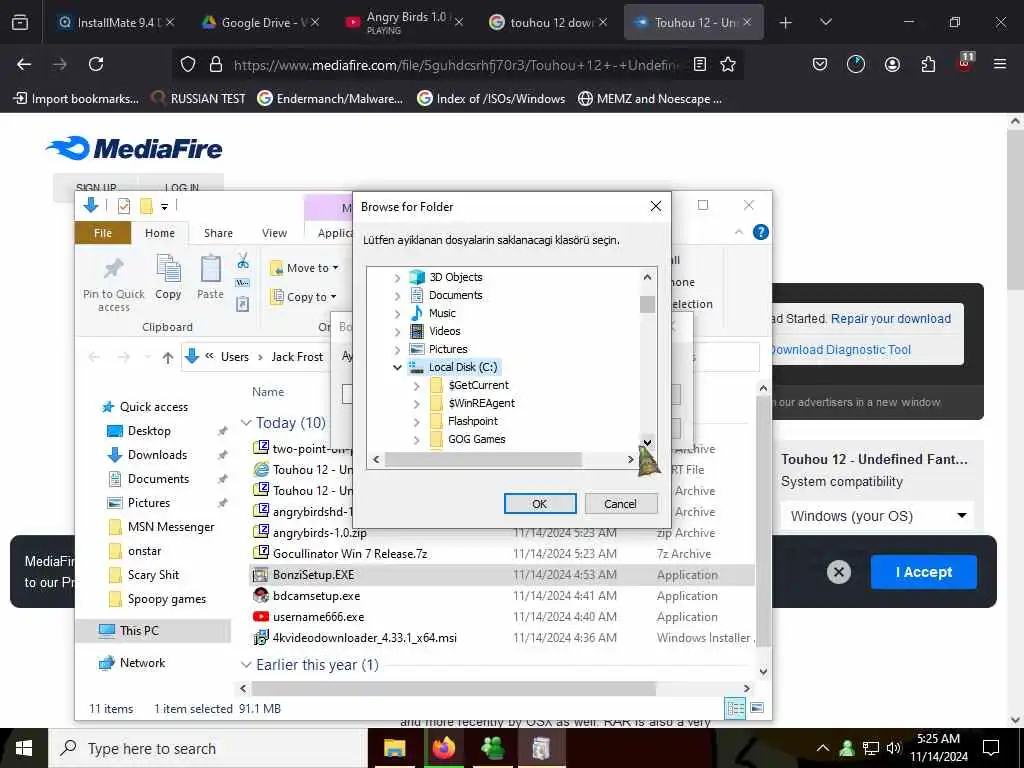Open the extensions puzzle-piece icon
This screenshot has height=768, width=1024.
928,64
